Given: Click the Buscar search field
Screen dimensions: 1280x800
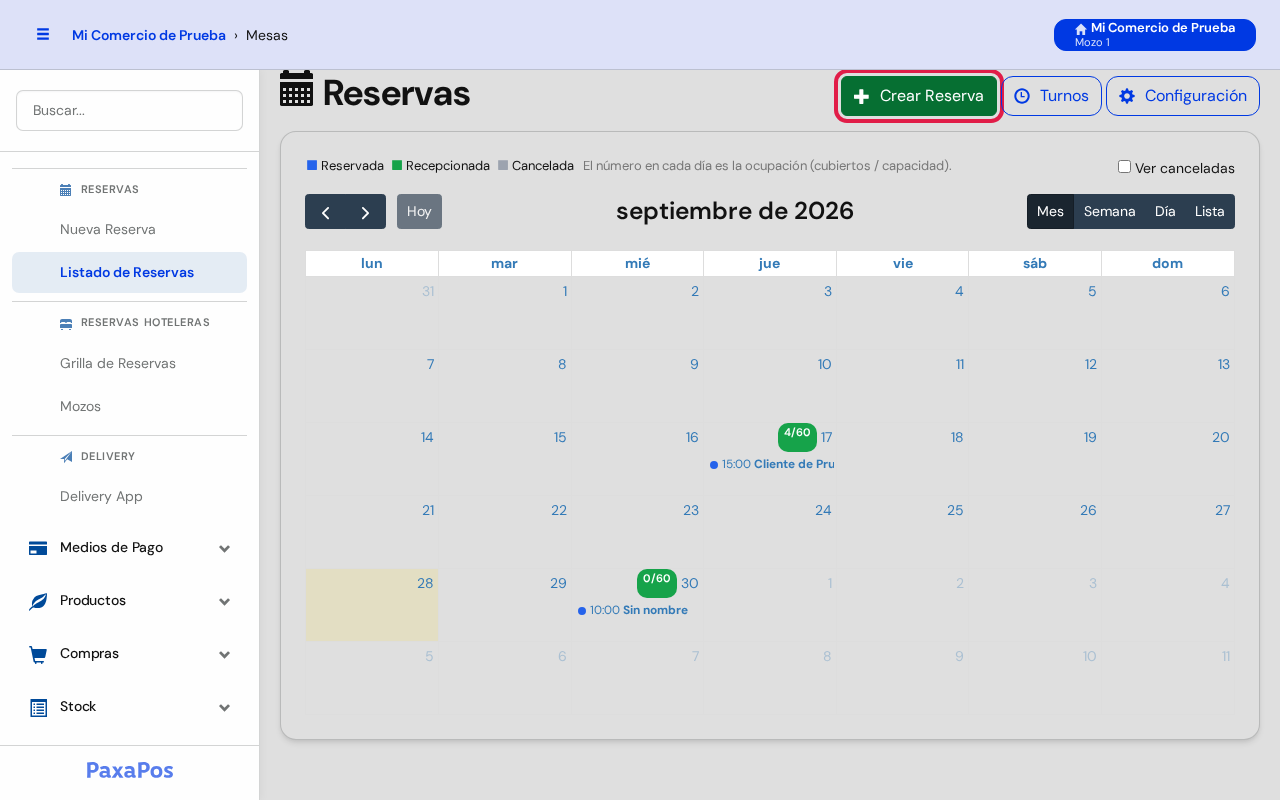Looking at the screenshot, I should point(129,110).
